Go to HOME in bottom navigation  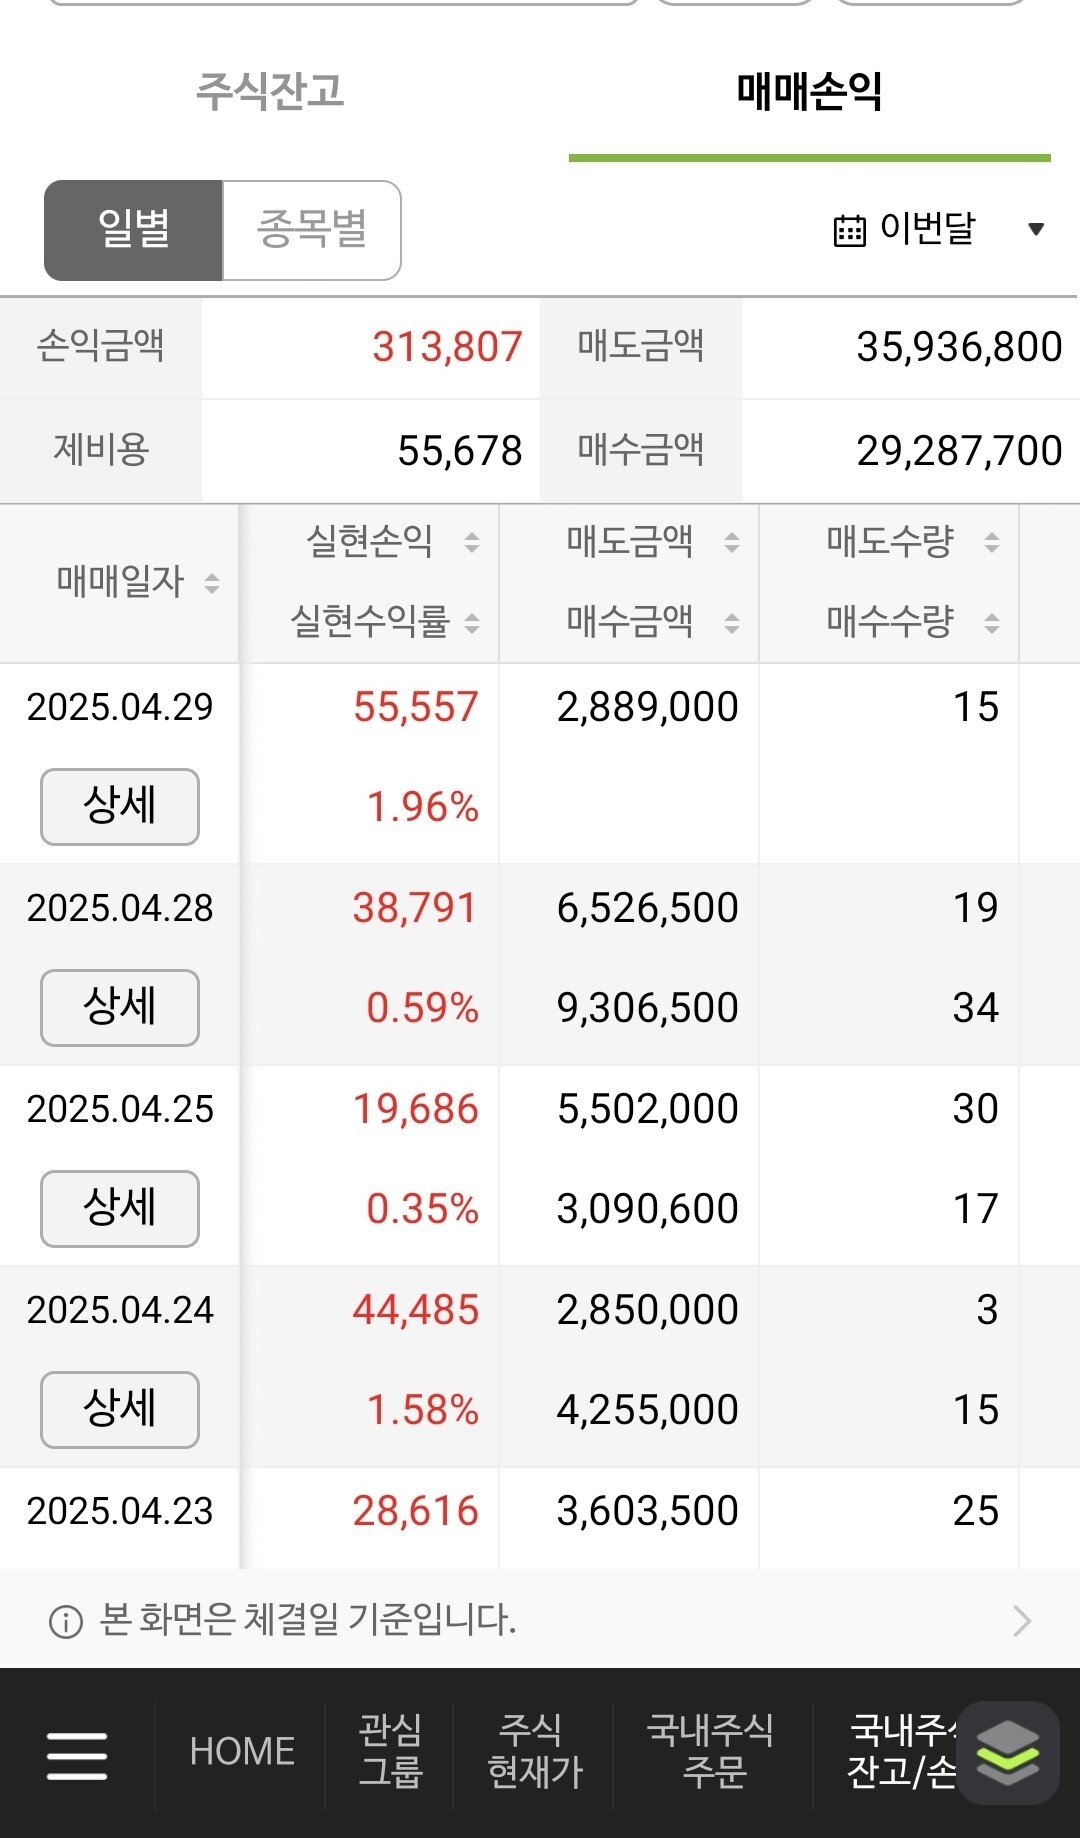click(242, 1751)
